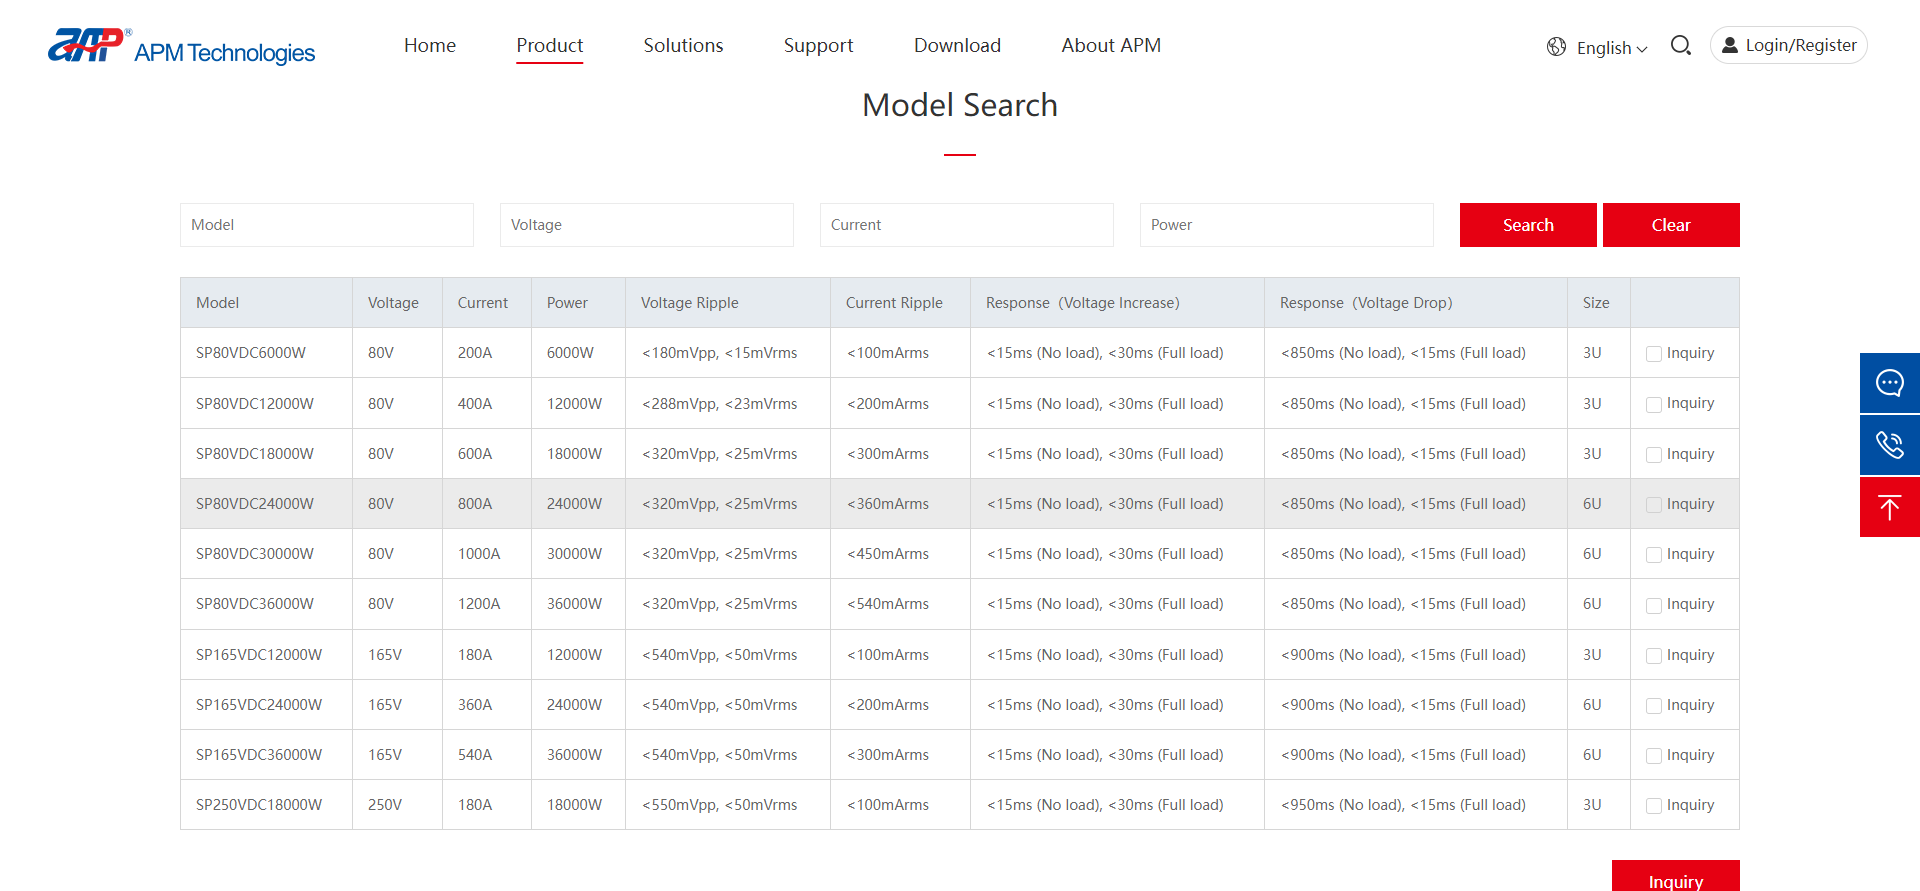This screenshot has width=1920, height=891.
Task: Click model name SP165VDC36000W
Action: 259,755
